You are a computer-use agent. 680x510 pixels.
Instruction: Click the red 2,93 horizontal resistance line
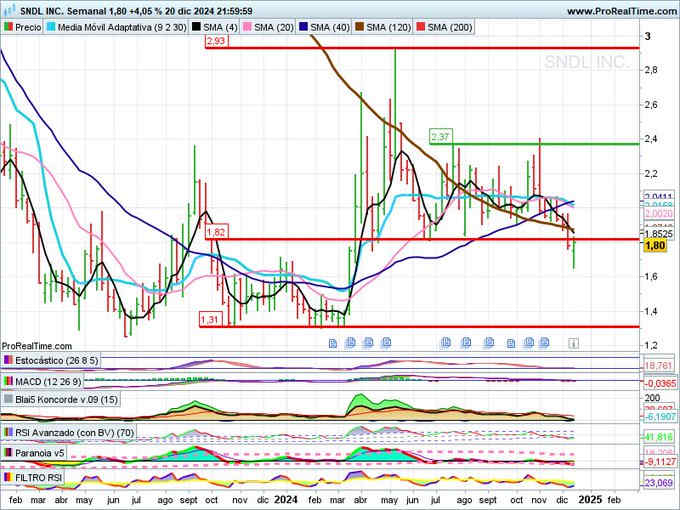[x=422, y=48]
